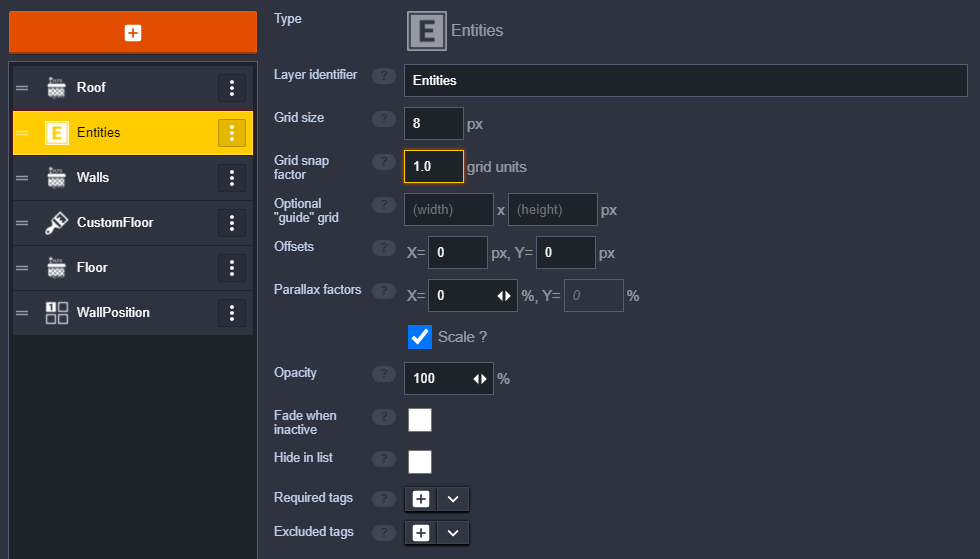Click the Walls layer drag handle
980x559 pixels.
22,178
